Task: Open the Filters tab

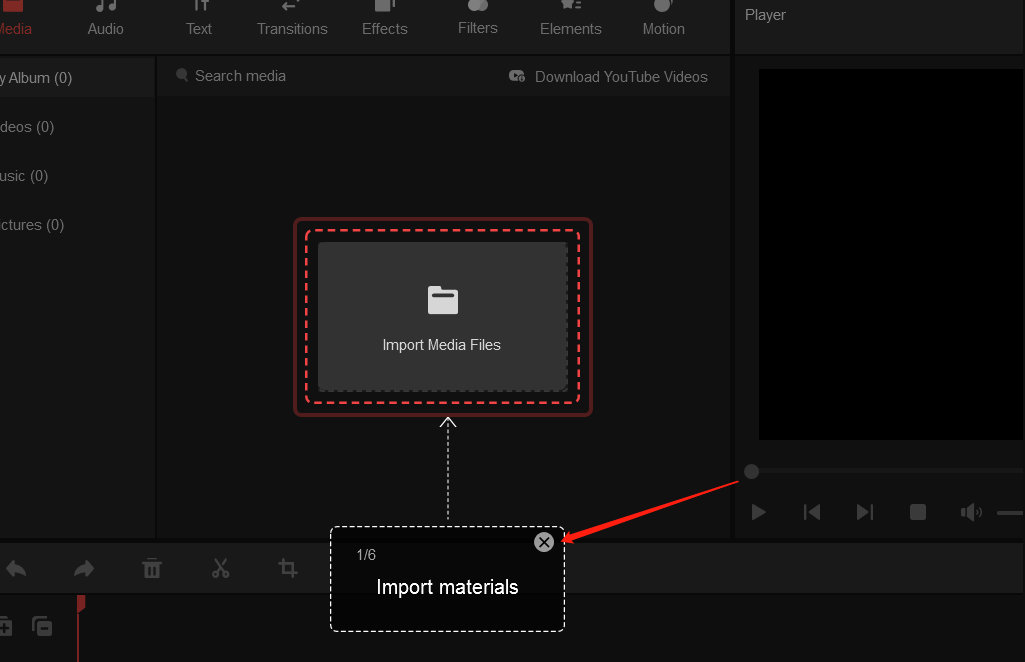Action: point(478,18)
